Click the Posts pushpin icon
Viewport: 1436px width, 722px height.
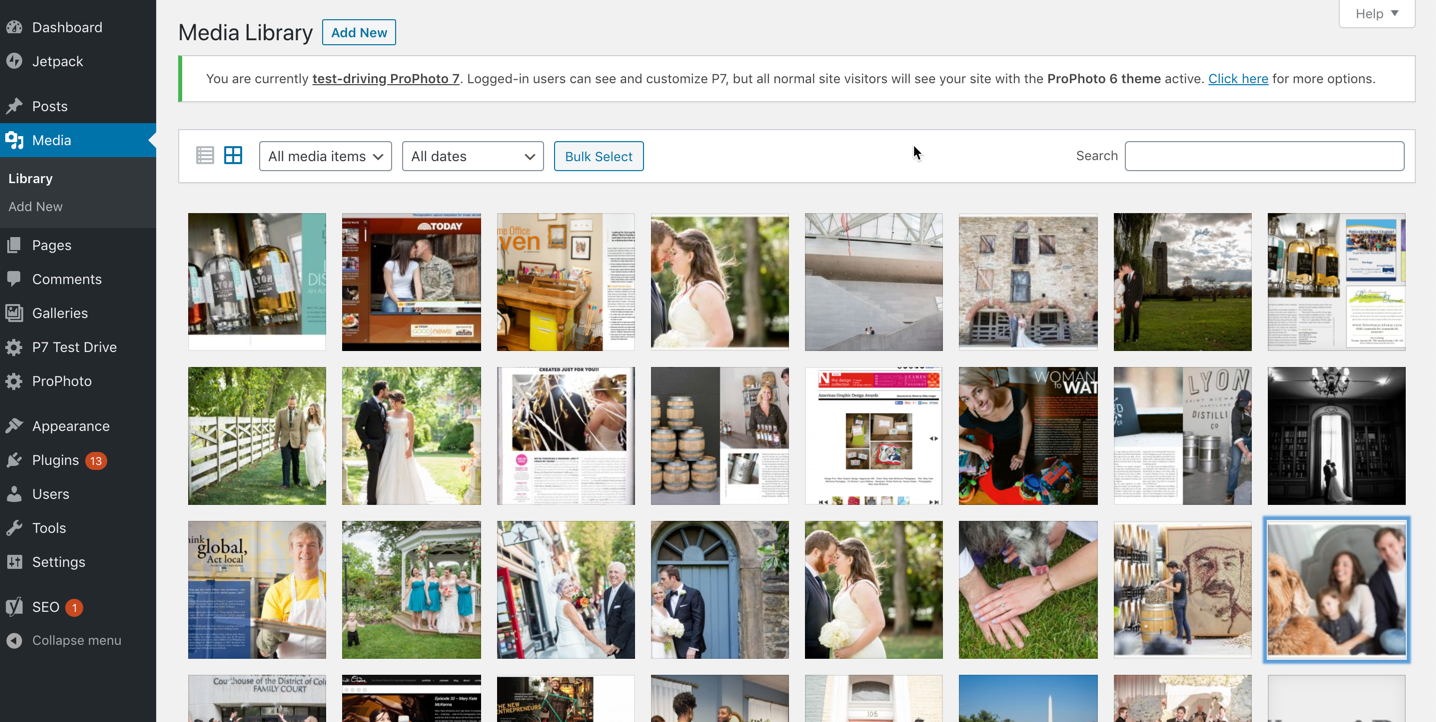(14, 106)
